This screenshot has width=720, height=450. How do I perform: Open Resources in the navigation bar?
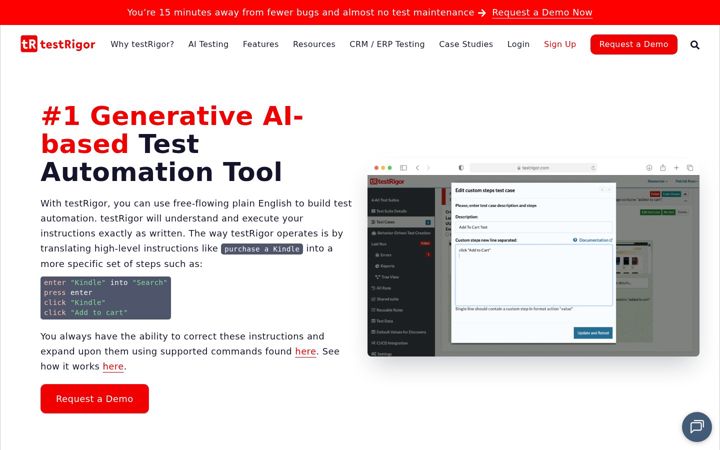point(314,44)
